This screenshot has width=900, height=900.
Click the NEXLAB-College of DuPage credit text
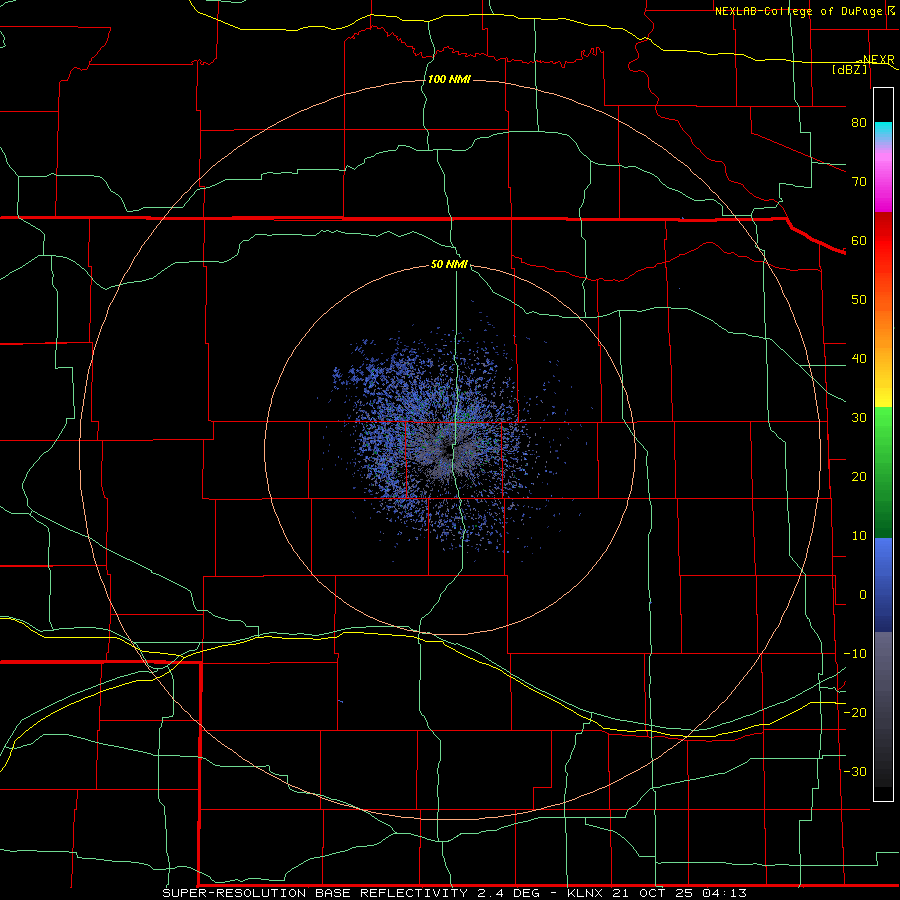pos(798,11)
